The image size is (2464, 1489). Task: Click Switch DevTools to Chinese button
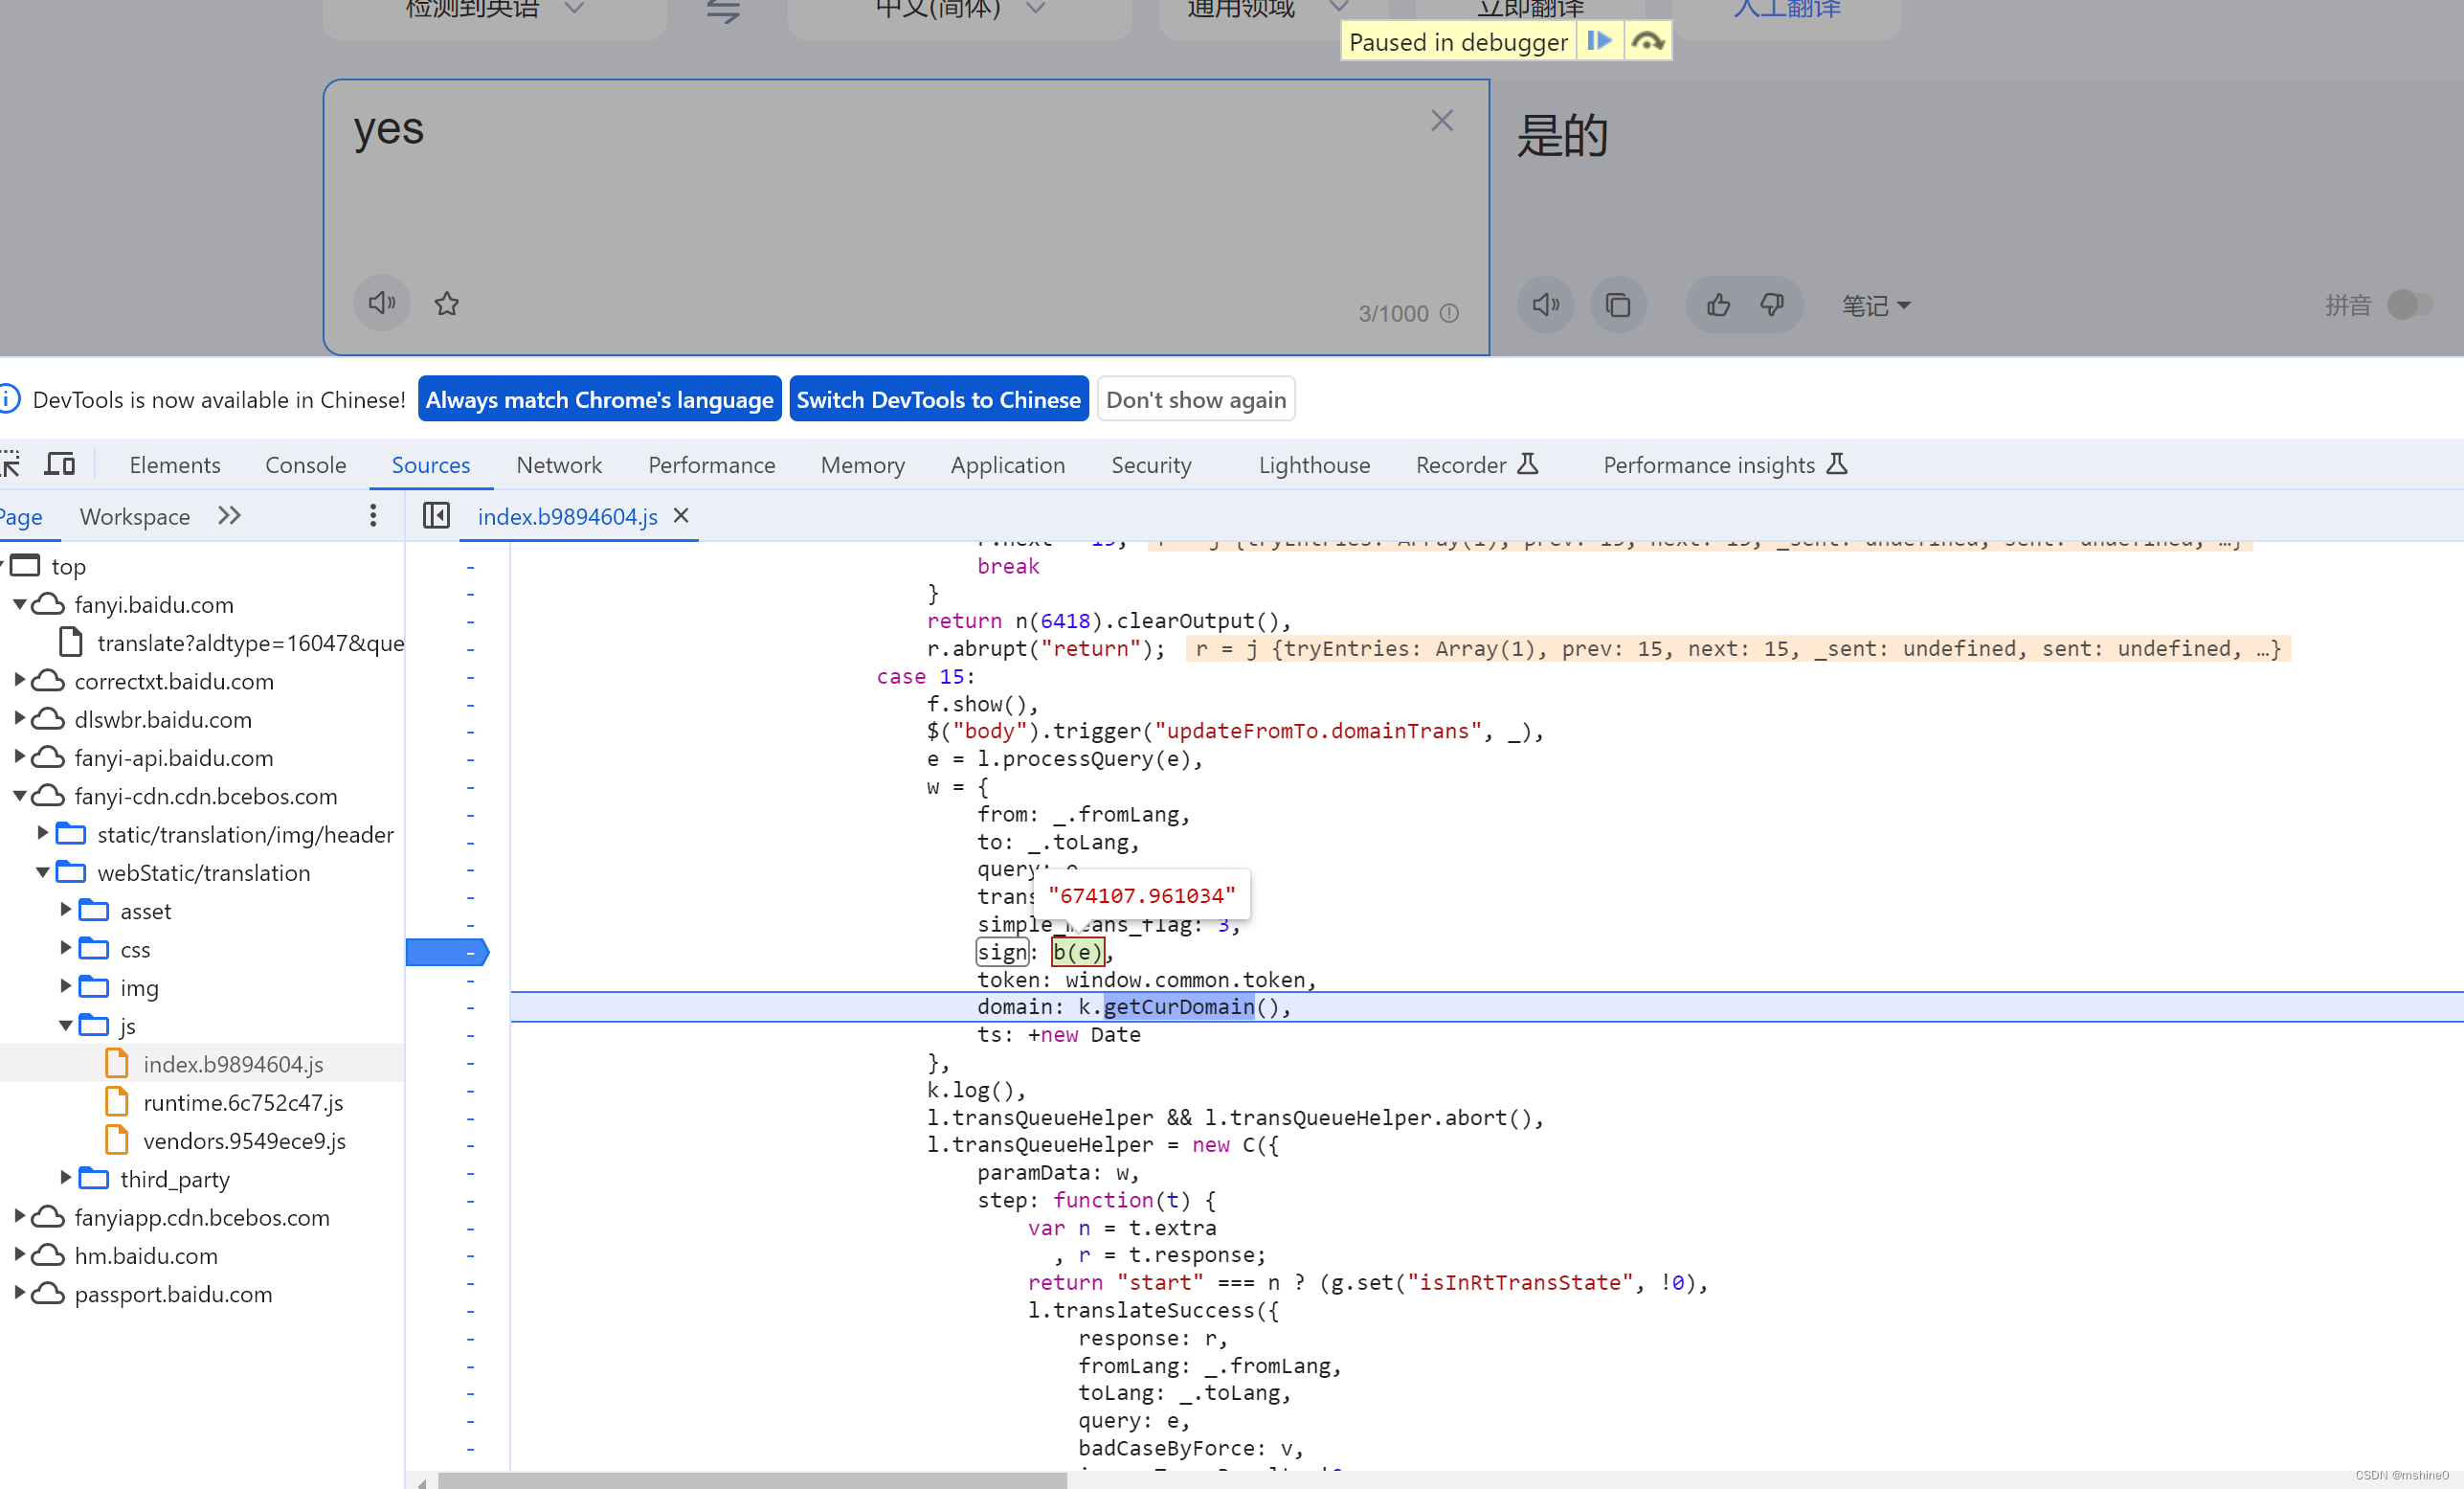(938, 397)
